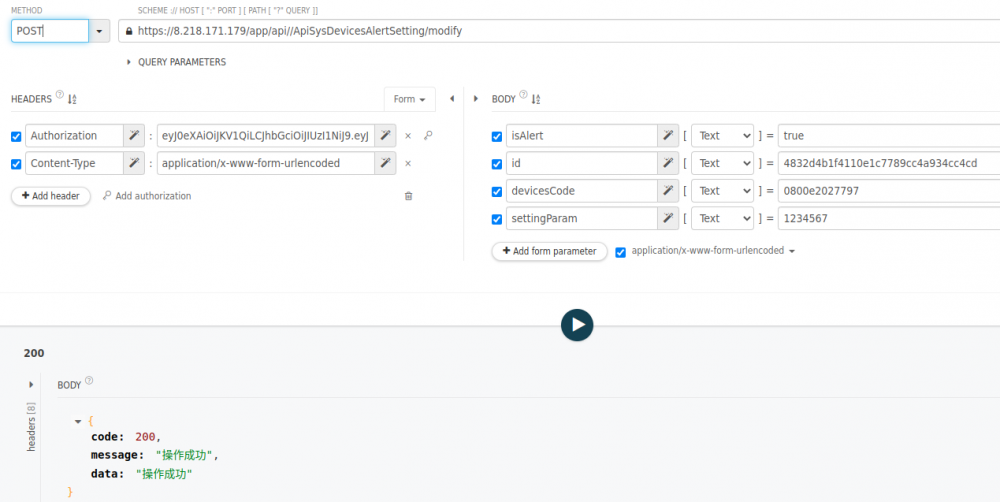Click the request URL input field
This screenshot has height=502, width=1000.
pos(560,31)
